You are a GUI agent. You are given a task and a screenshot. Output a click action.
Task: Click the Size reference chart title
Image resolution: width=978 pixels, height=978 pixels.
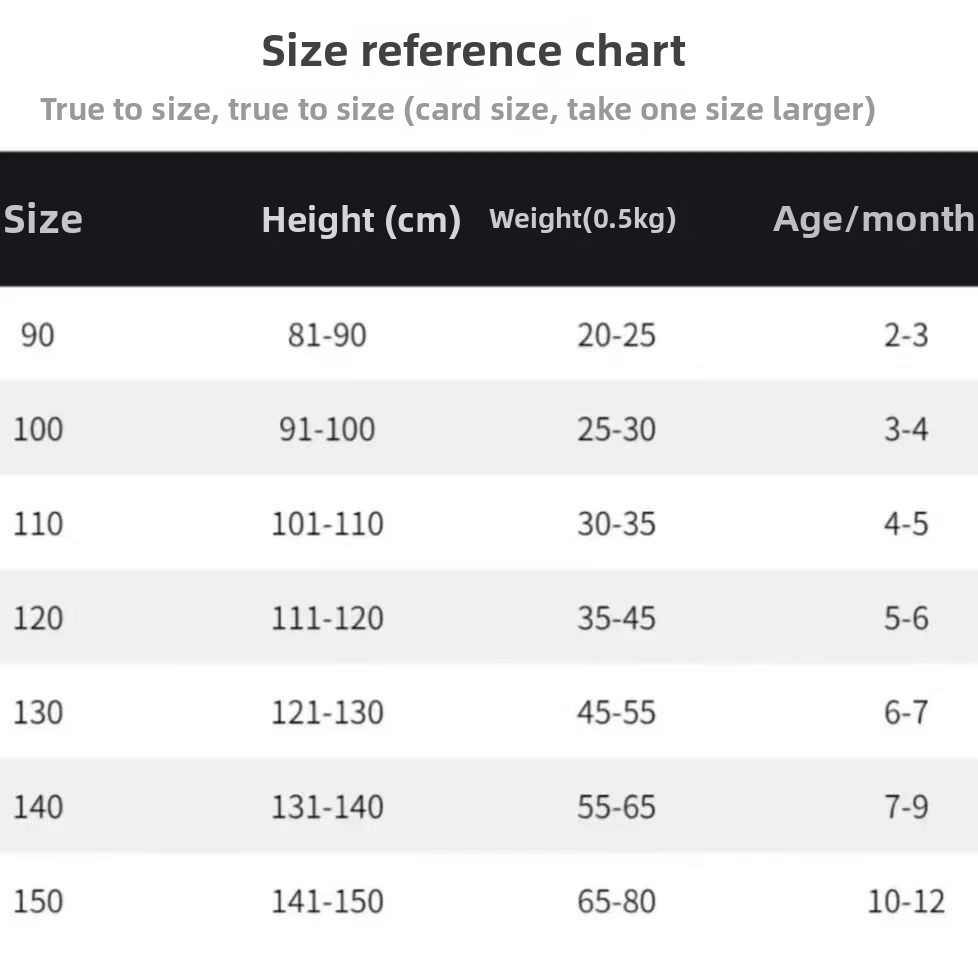pyautogui.click(x=473, y=51)
